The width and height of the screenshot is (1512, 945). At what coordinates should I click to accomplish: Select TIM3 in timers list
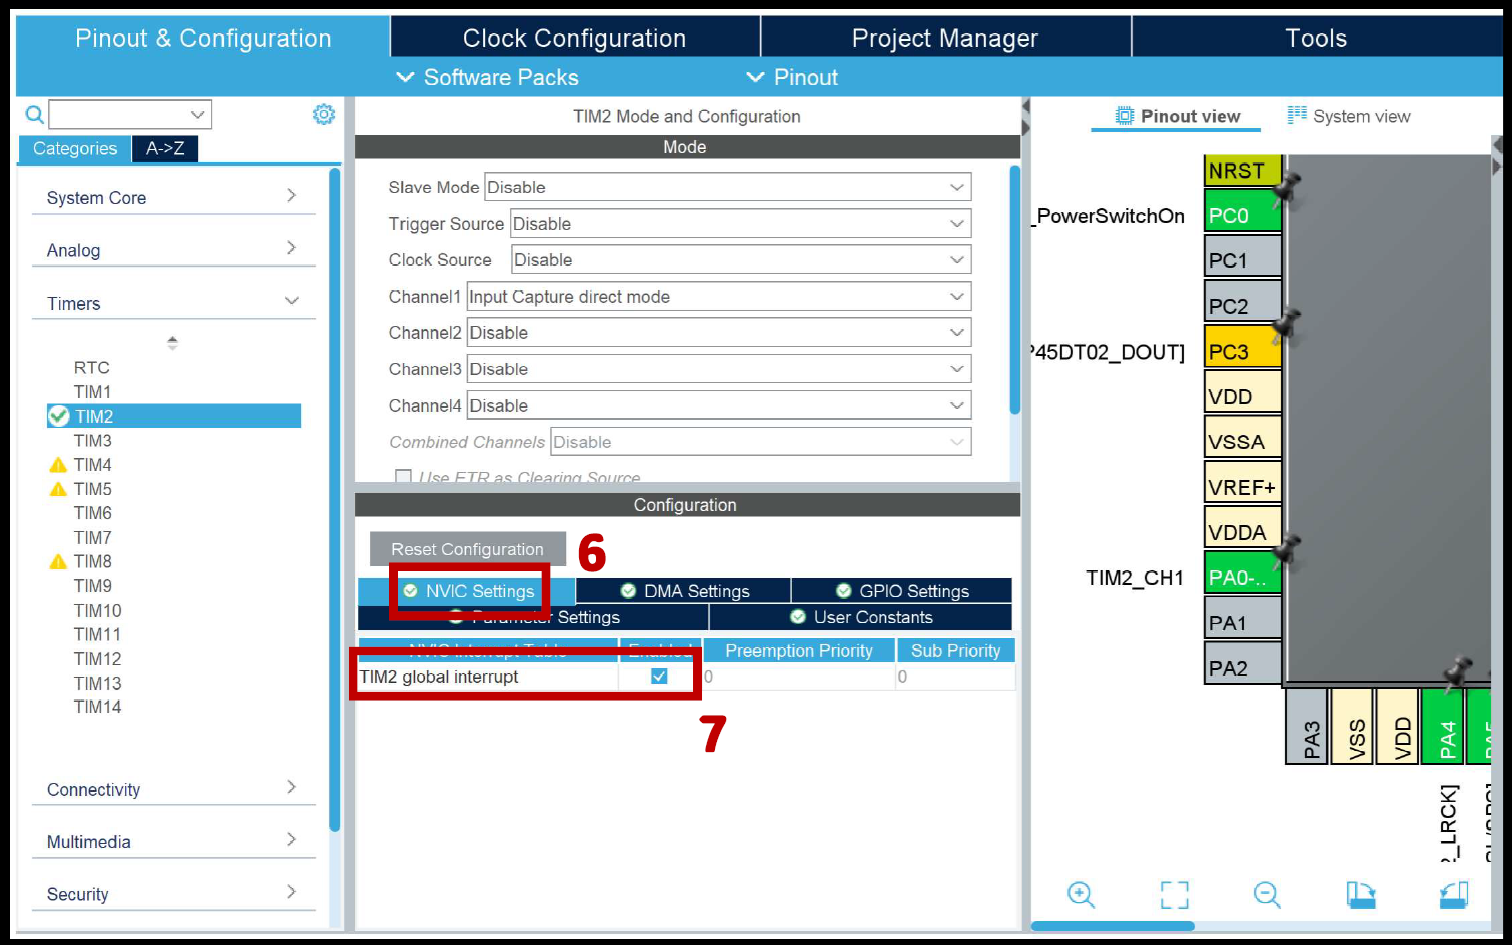coord(92,440)
